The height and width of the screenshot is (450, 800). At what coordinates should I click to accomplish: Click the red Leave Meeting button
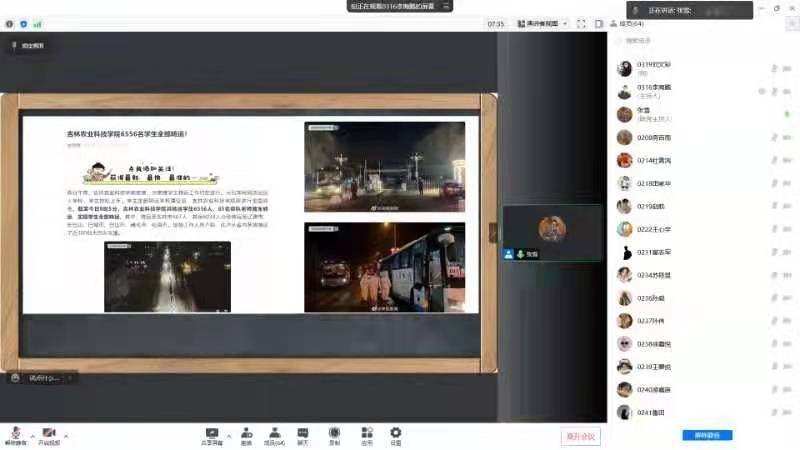(x=580, y=436)
